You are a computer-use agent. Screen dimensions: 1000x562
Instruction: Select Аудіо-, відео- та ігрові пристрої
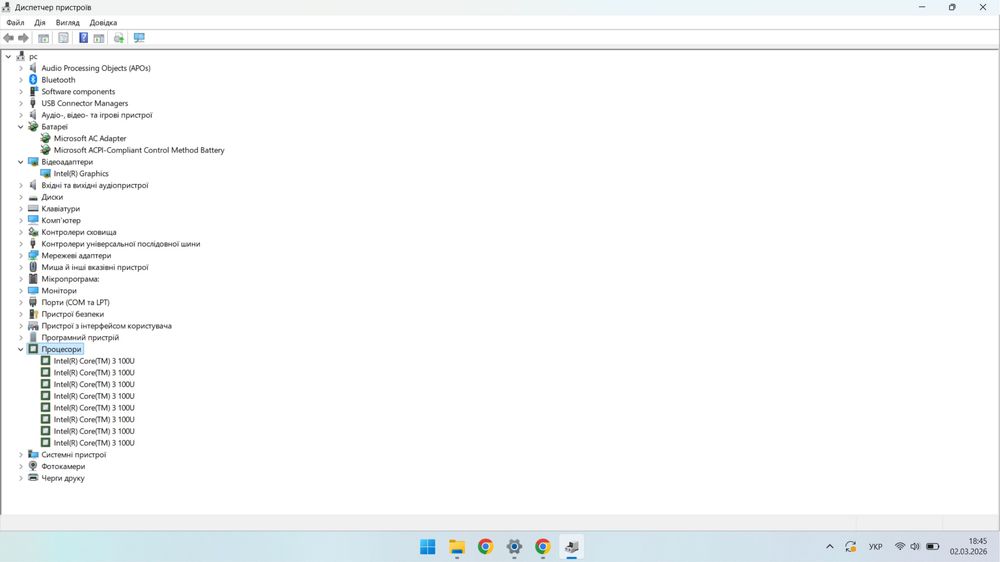pyautogui.click(x=97, y=115)
